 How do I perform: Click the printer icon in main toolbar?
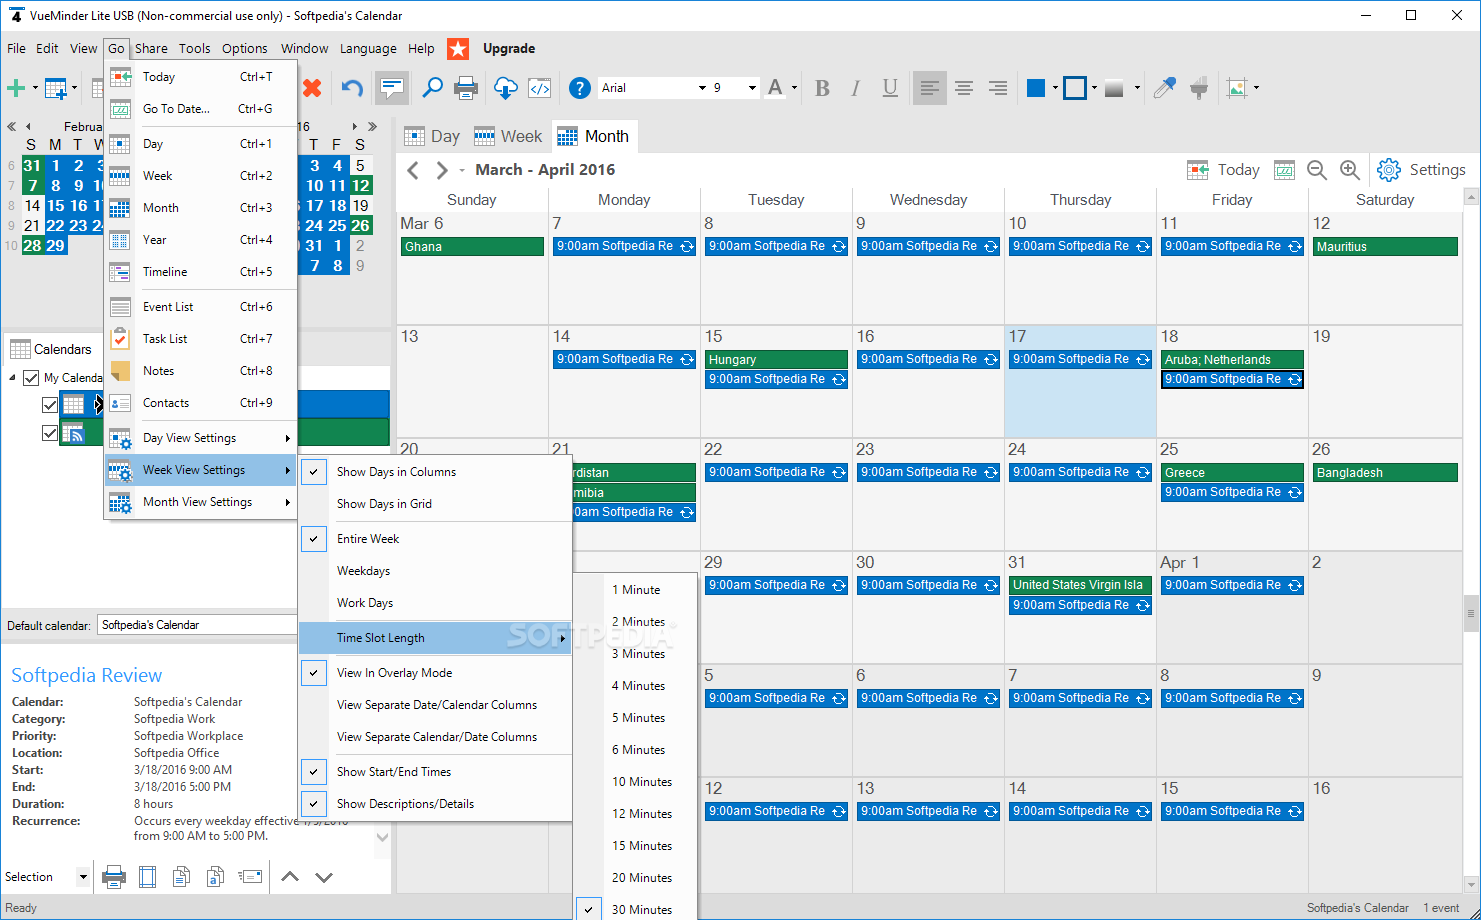click(466, 88)
